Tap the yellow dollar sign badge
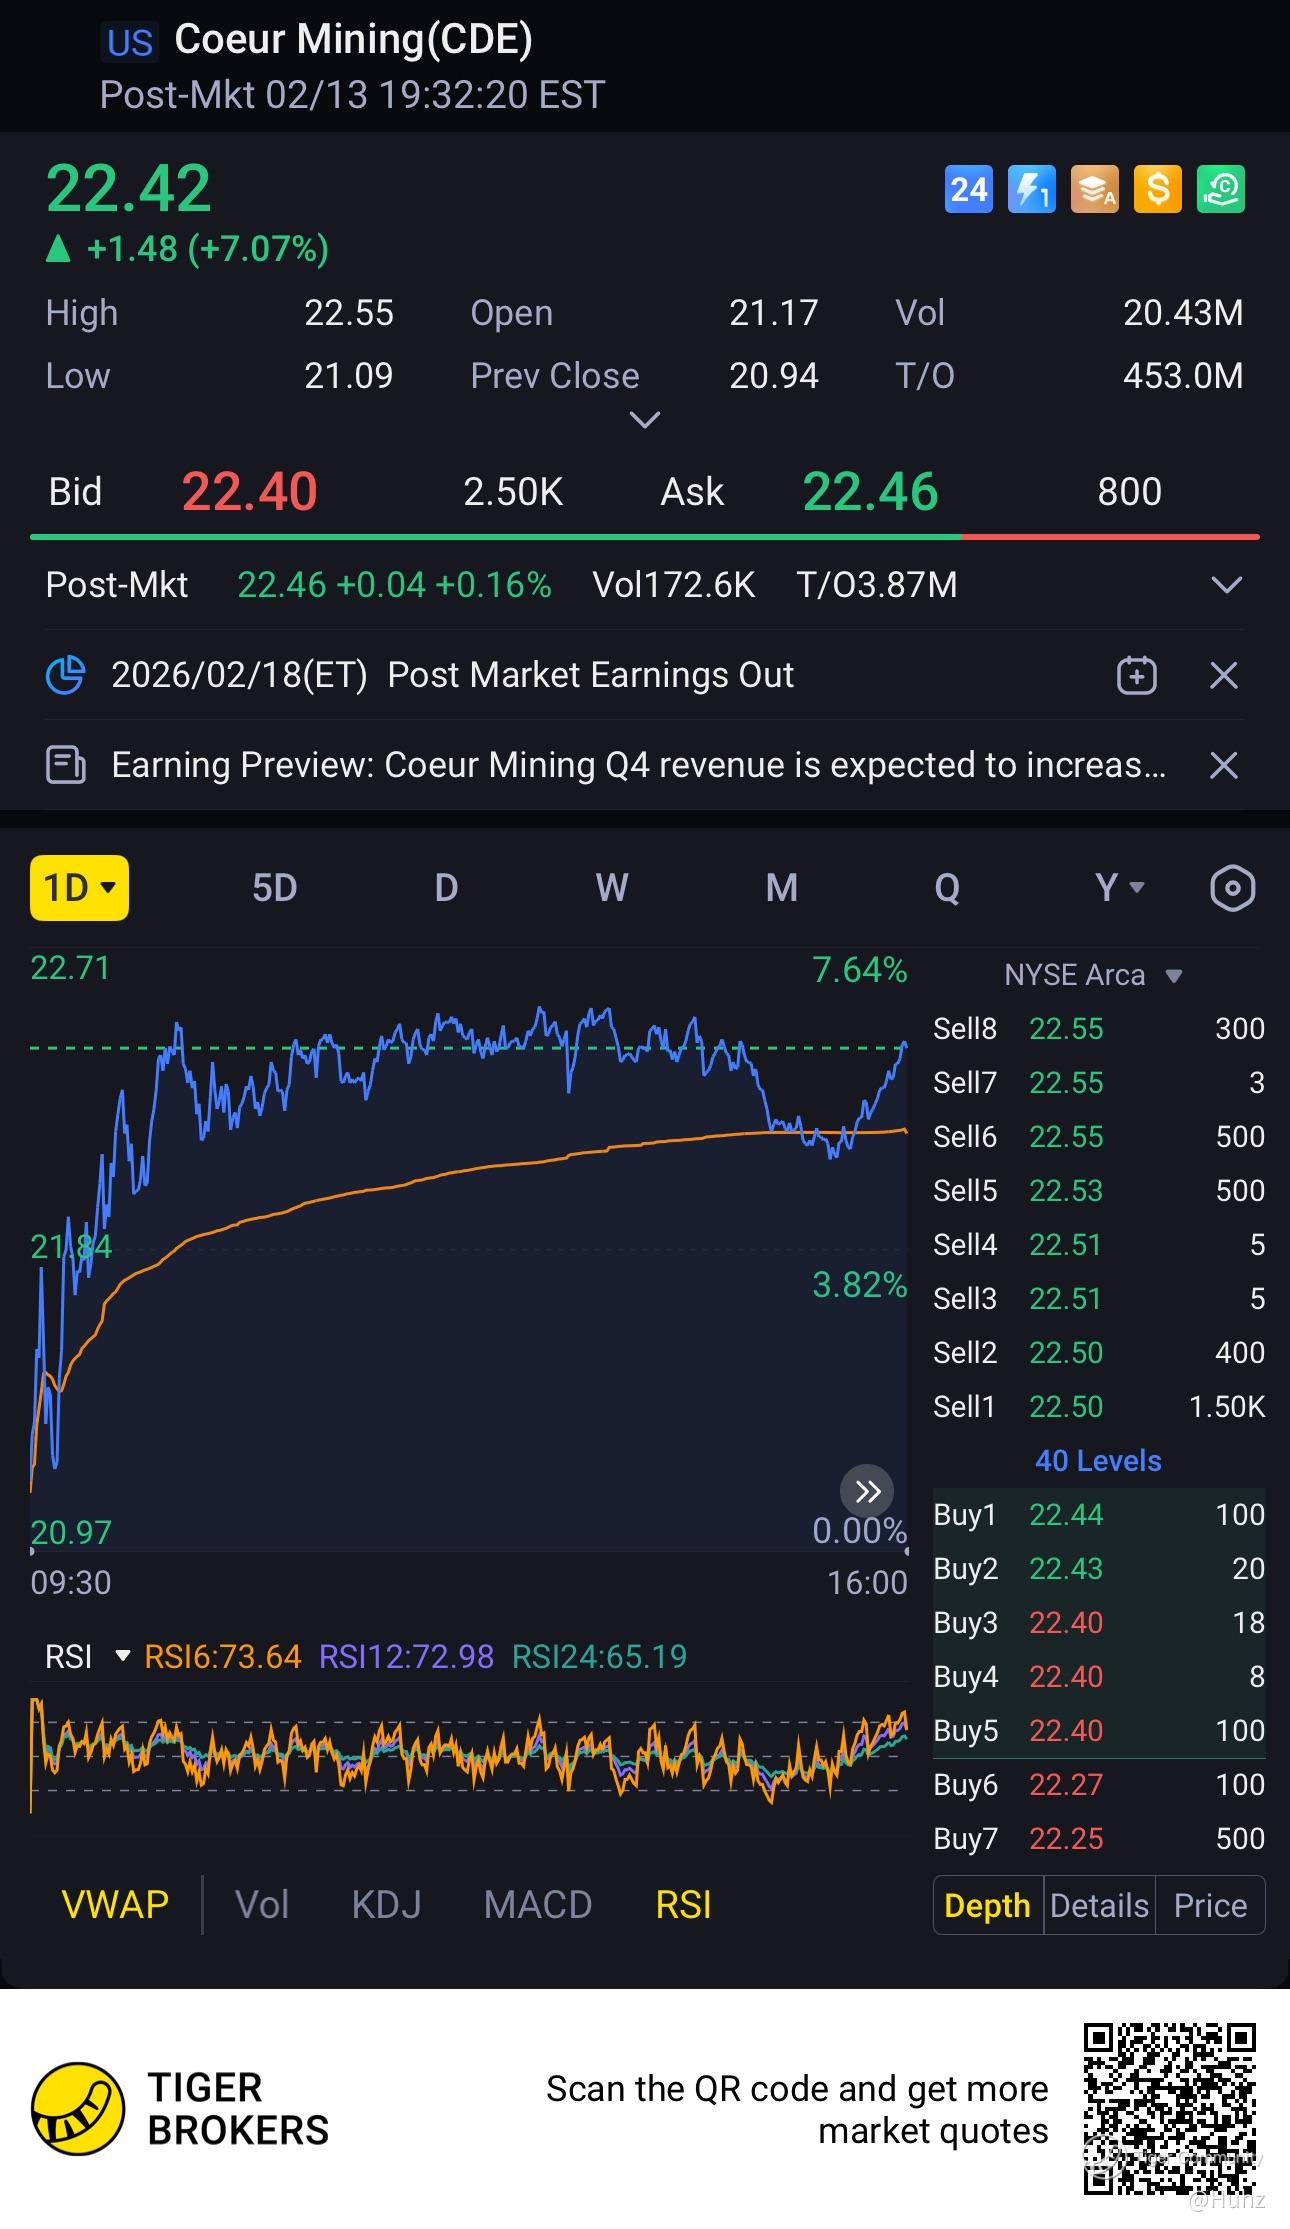This screenshot has height=2229, width=1290. [x=1157, y=189]
